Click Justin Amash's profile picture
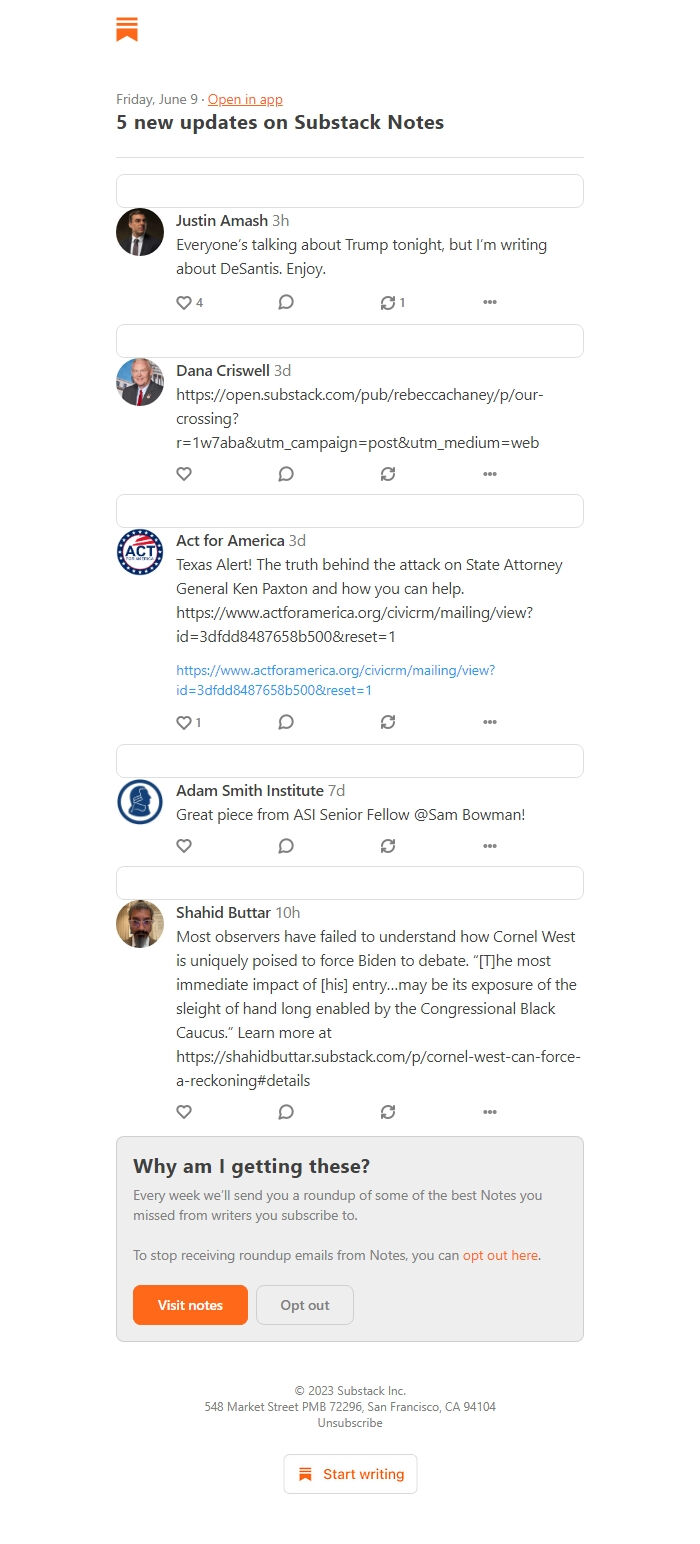Screen dimensions: 700x1544 [140, 232]
